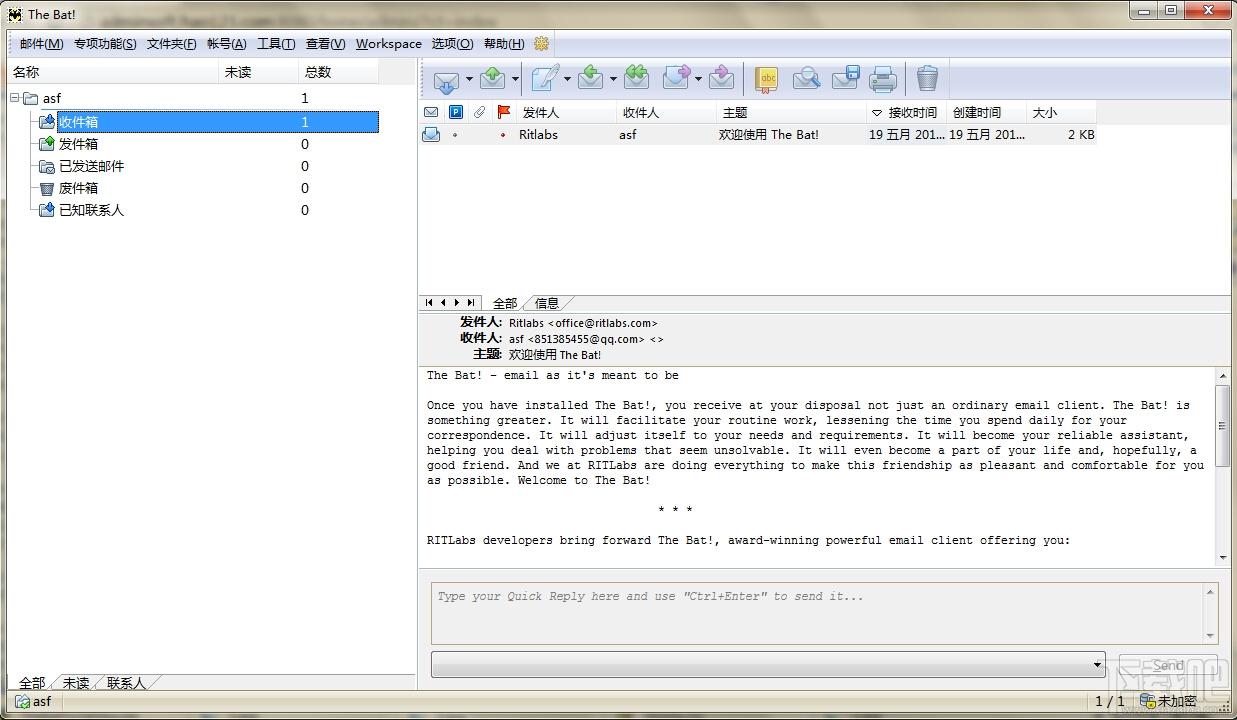The height and width of the screenshot is (720, 1237).
Task: Click the previous-message navigation arrow
Action: pos(443,303)
